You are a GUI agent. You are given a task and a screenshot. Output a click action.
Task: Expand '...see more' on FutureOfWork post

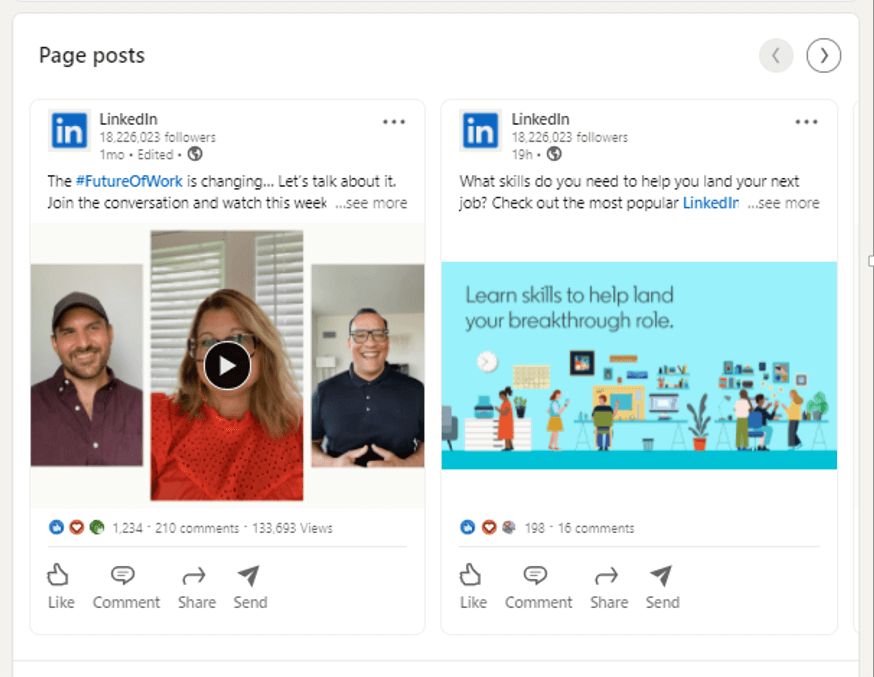[x=371, y=203]
